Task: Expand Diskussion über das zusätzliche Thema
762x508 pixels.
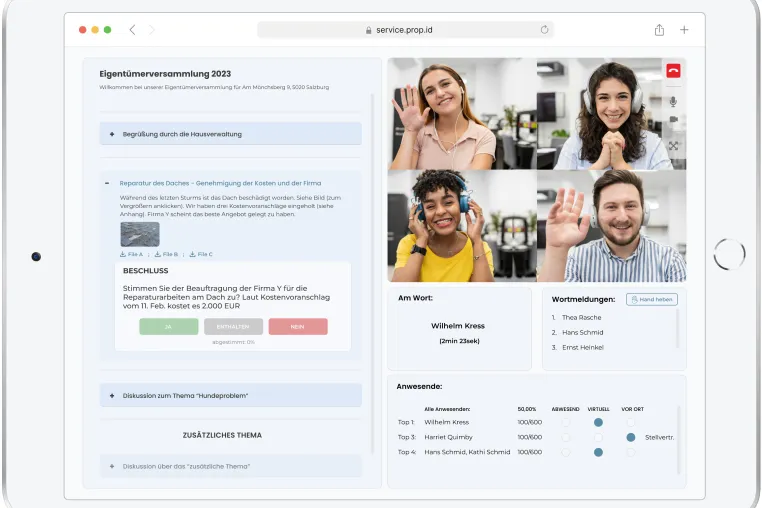Action: coord(230,466)
